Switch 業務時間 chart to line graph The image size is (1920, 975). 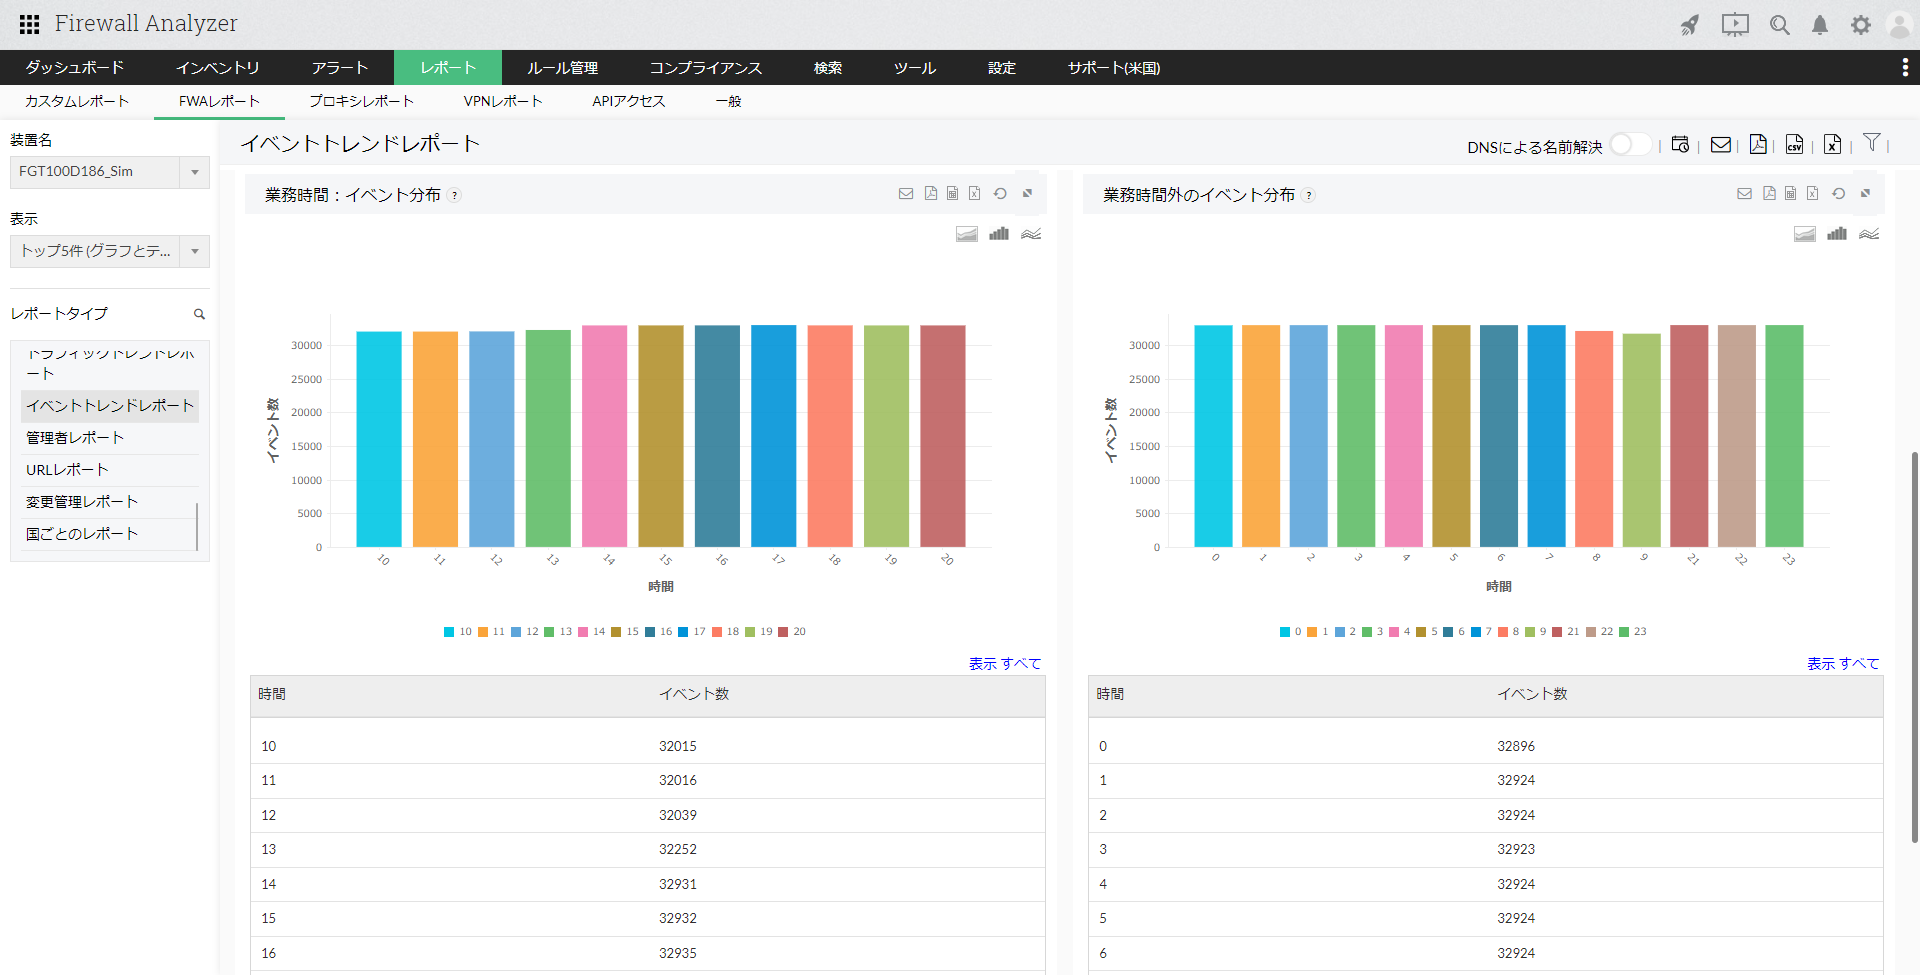pos(1031,234)
